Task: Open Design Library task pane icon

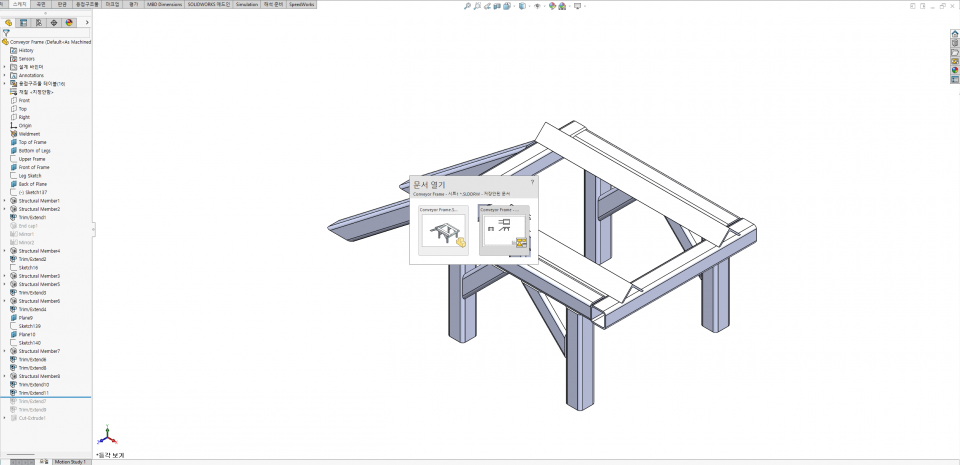Action: click(x=954, y=43)
